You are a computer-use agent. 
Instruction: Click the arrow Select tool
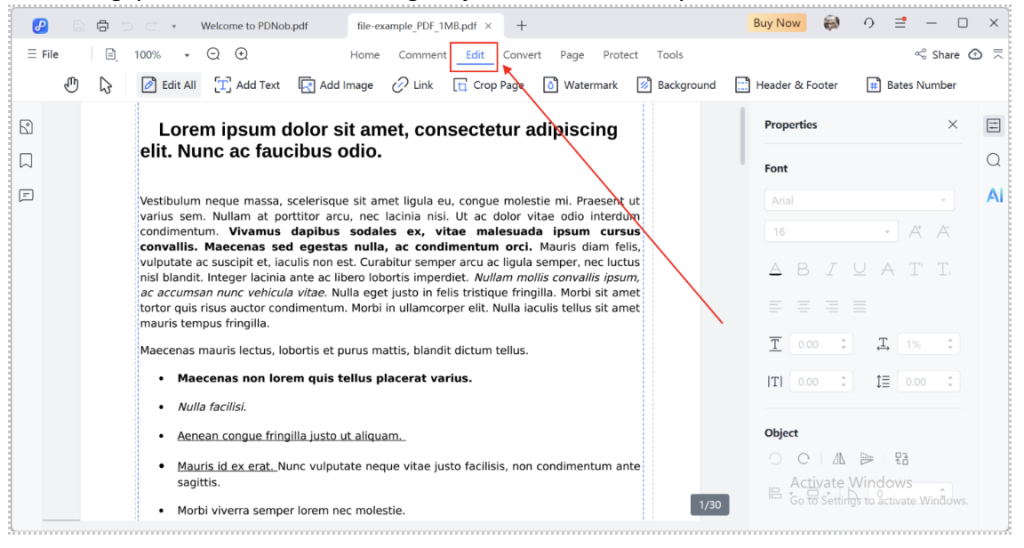105,85
